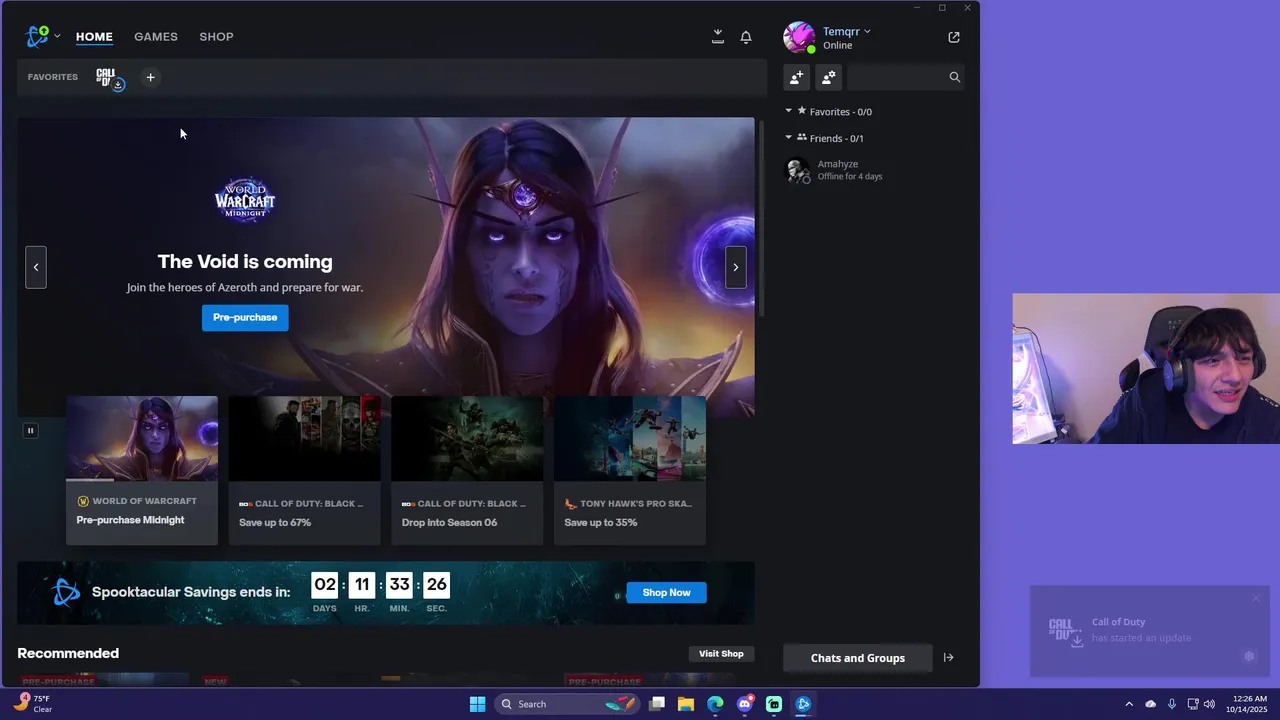Image resolution: width=1280 pixels, height=720 pixels.
Task: Open the Windows Start menu
Action: coord(477,704)
